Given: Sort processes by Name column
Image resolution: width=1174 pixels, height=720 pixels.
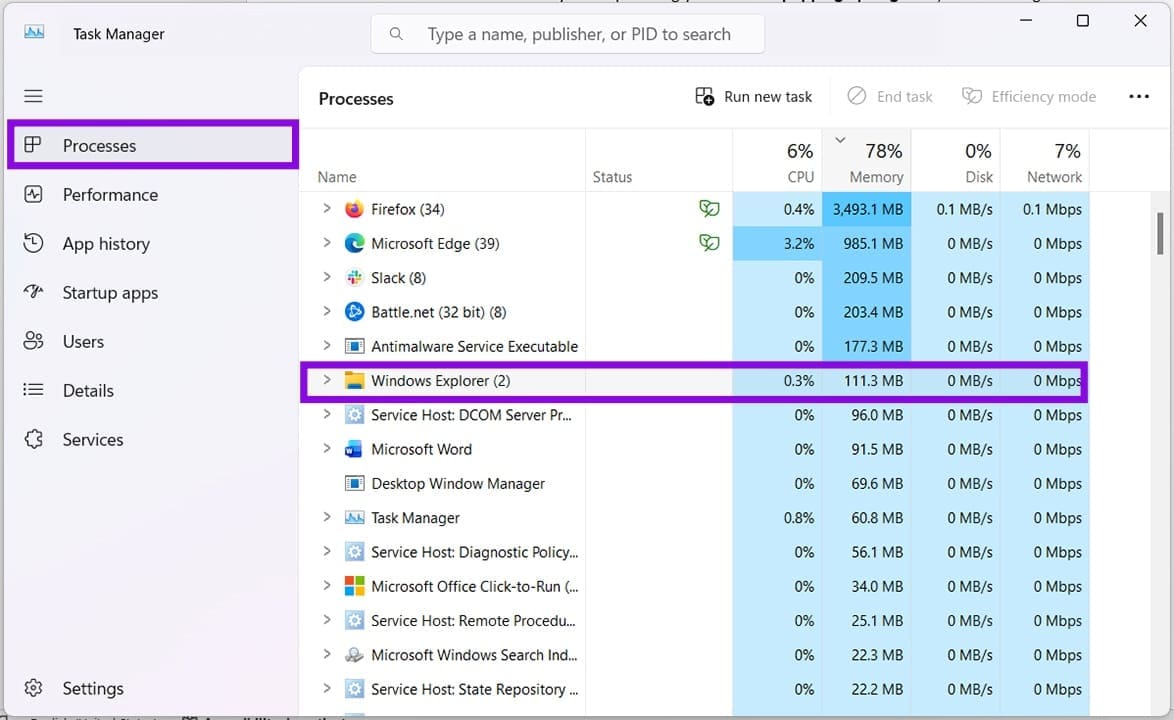Looking at the screenshot, I should click(442, 160).
